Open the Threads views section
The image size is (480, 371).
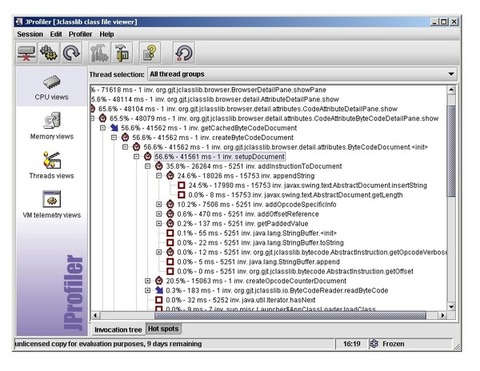[x=52, y=165]
